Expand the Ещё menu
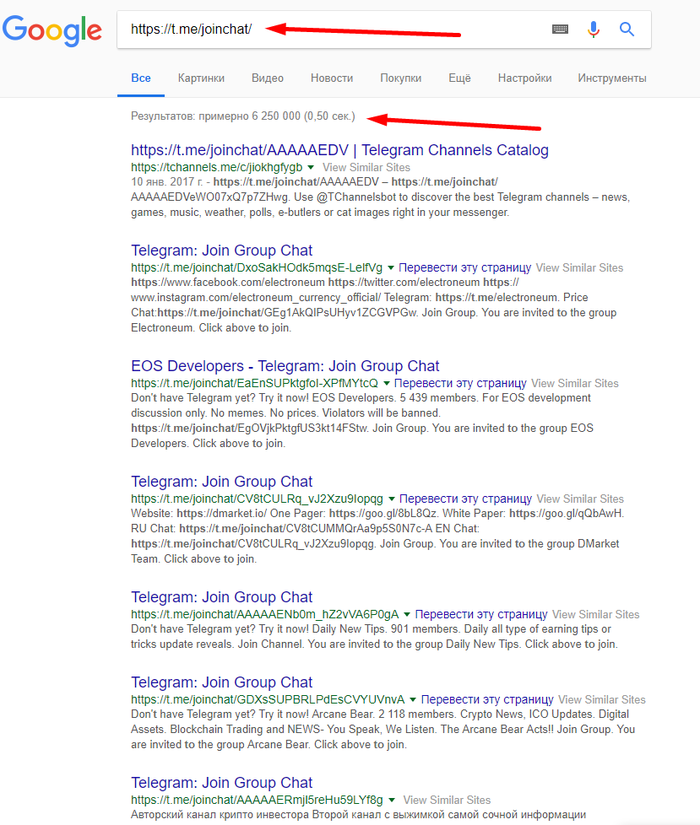This screenshot has width=700, height=825. pos(459,78)
